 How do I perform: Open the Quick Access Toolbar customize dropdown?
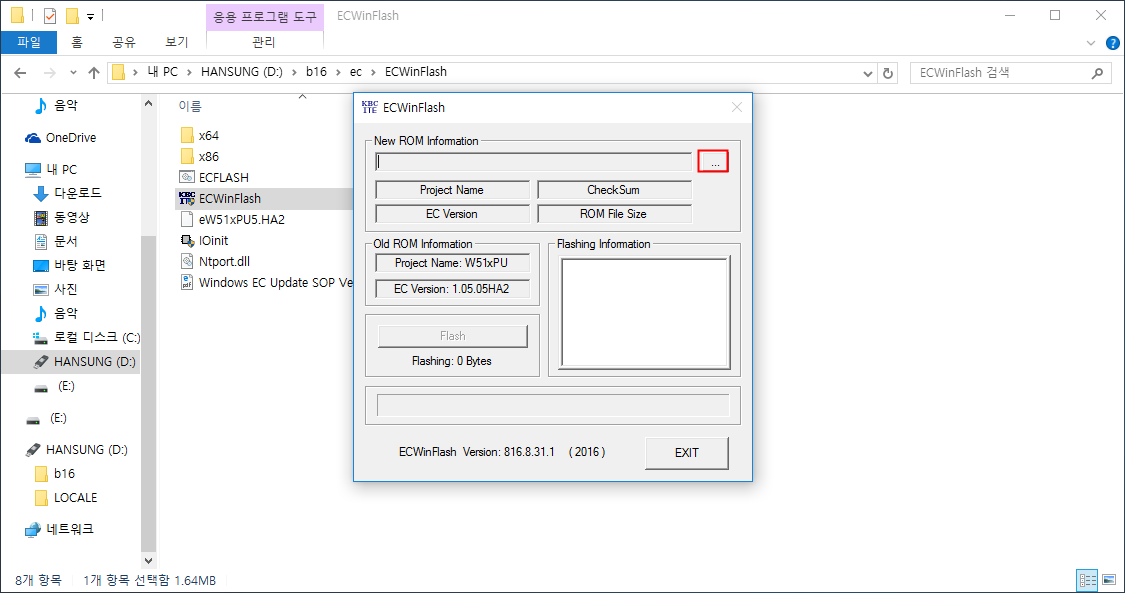90,16
